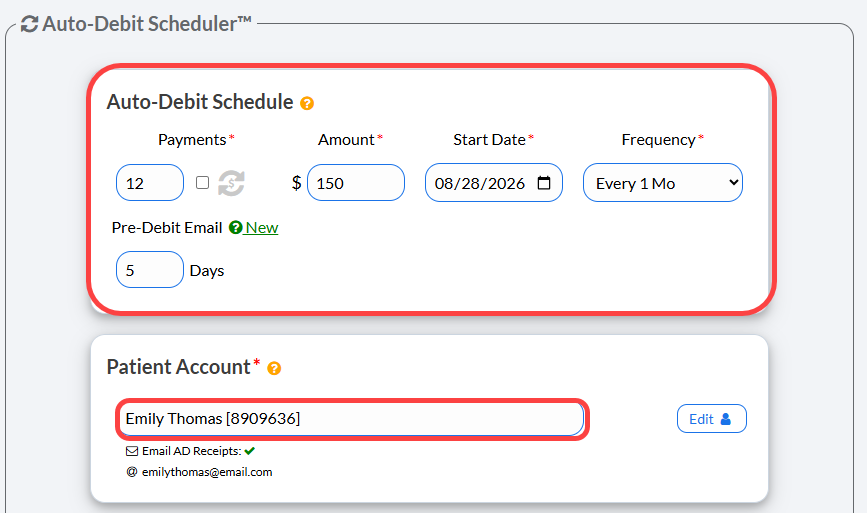Screen dimensions: 867x513
Task: Click green help icon near Pre-Debit Email
Action: pos(236,227)
